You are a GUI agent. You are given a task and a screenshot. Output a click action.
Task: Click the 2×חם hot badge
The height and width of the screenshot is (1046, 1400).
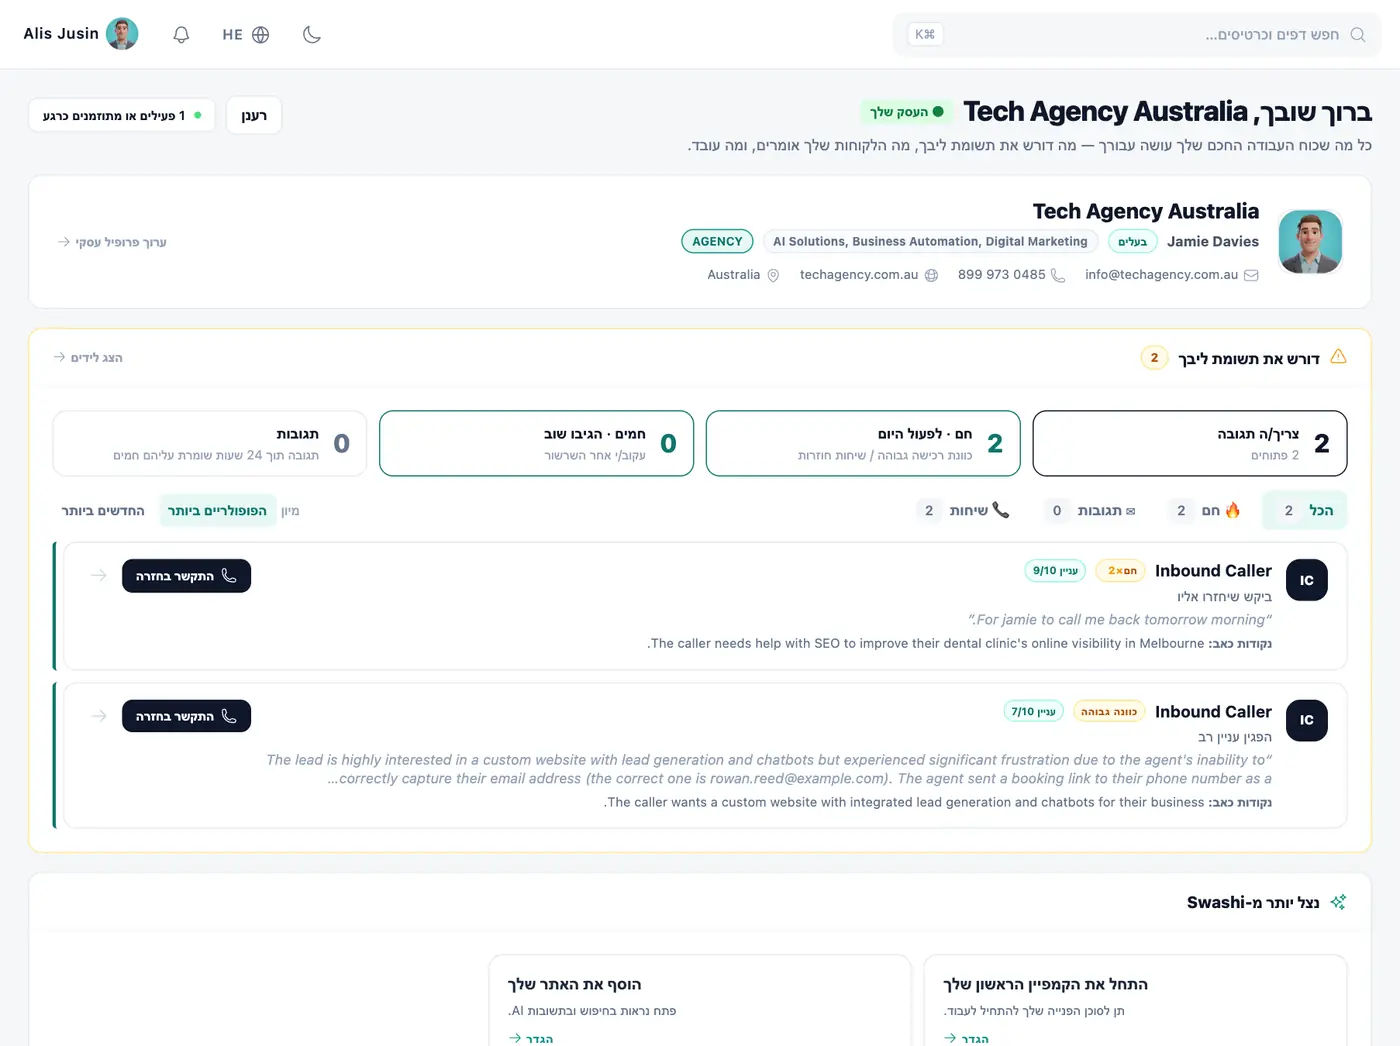point(1121,571)
